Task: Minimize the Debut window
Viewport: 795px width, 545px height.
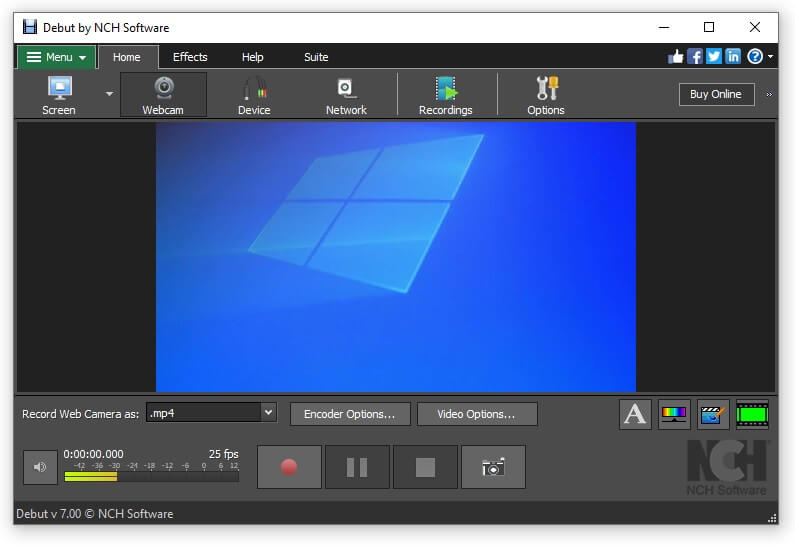Action: (664, 27)
